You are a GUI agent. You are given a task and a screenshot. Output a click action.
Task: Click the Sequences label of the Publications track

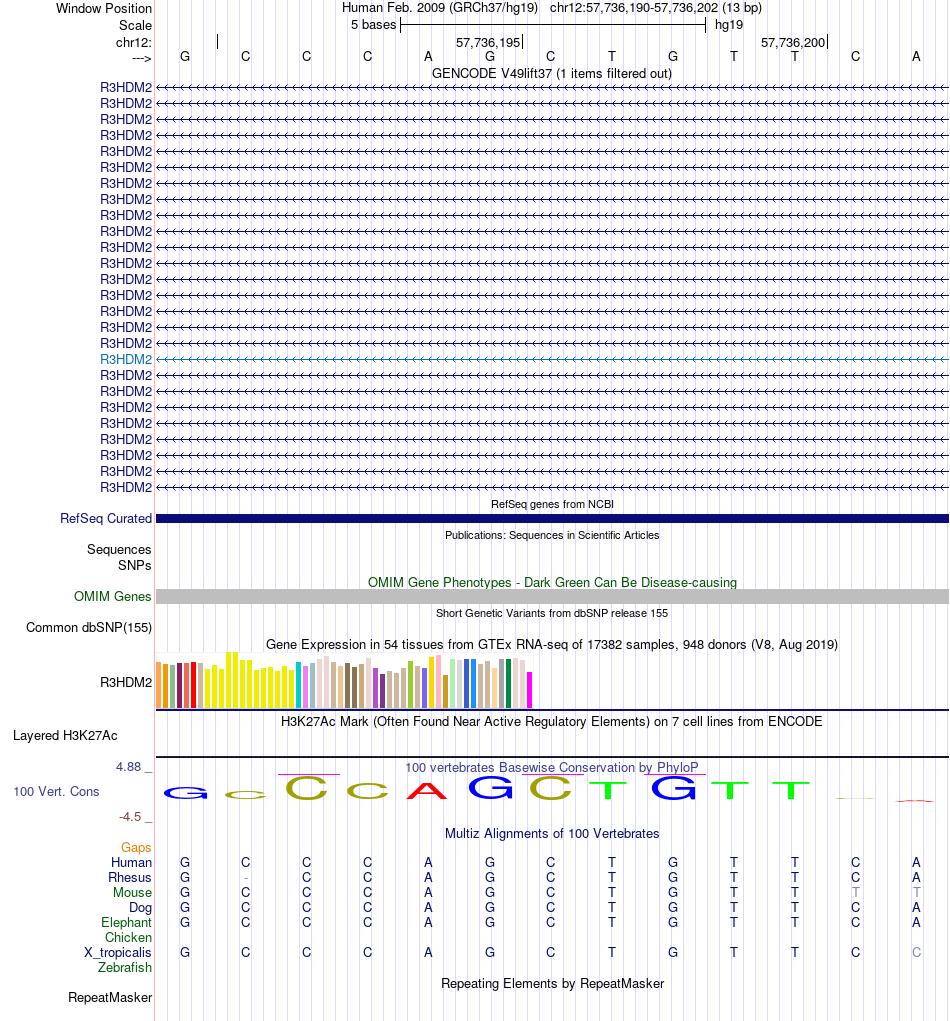119,550
